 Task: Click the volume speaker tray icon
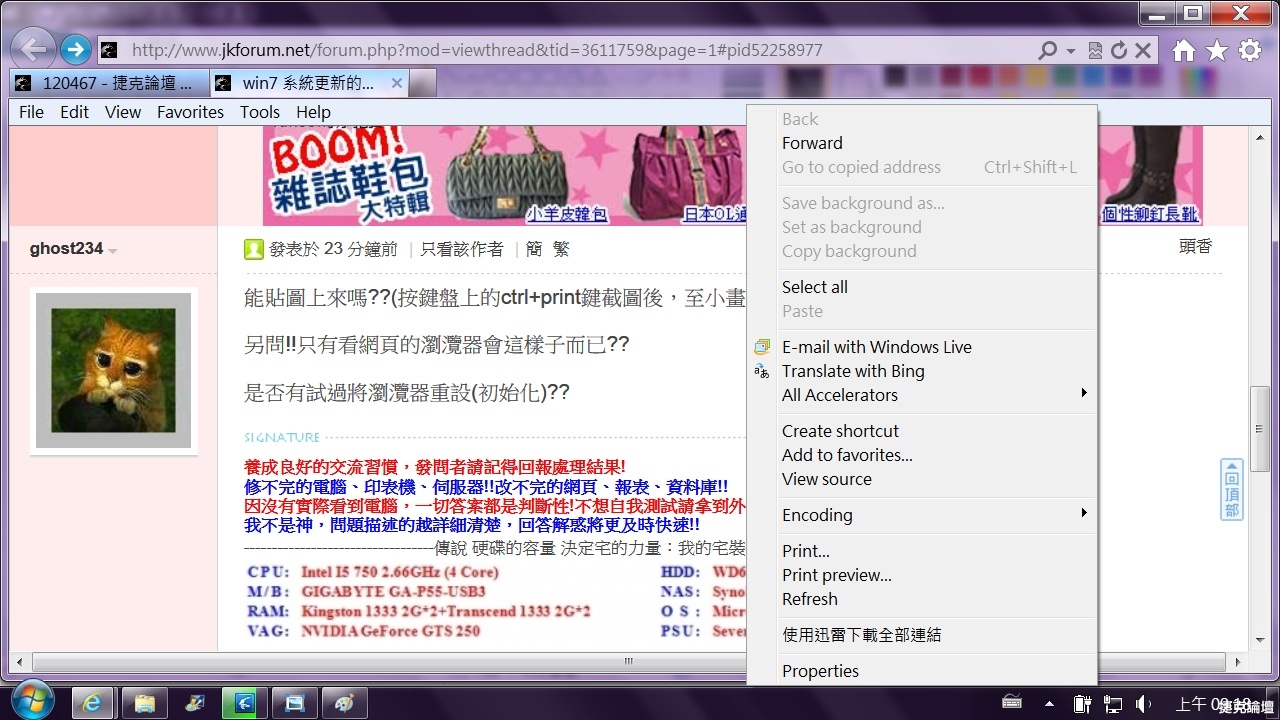[x=1142, y=704]
